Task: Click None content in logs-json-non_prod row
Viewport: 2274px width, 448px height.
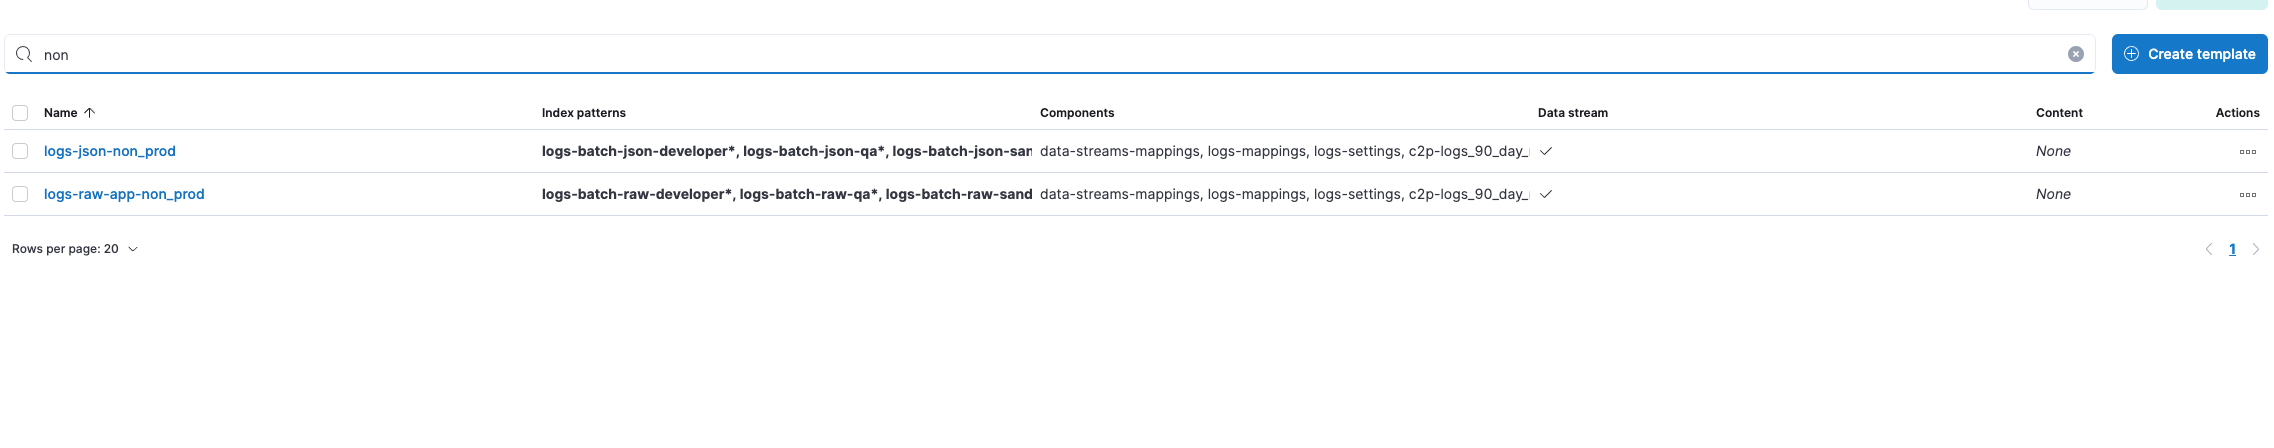Action: (2053, 151)
